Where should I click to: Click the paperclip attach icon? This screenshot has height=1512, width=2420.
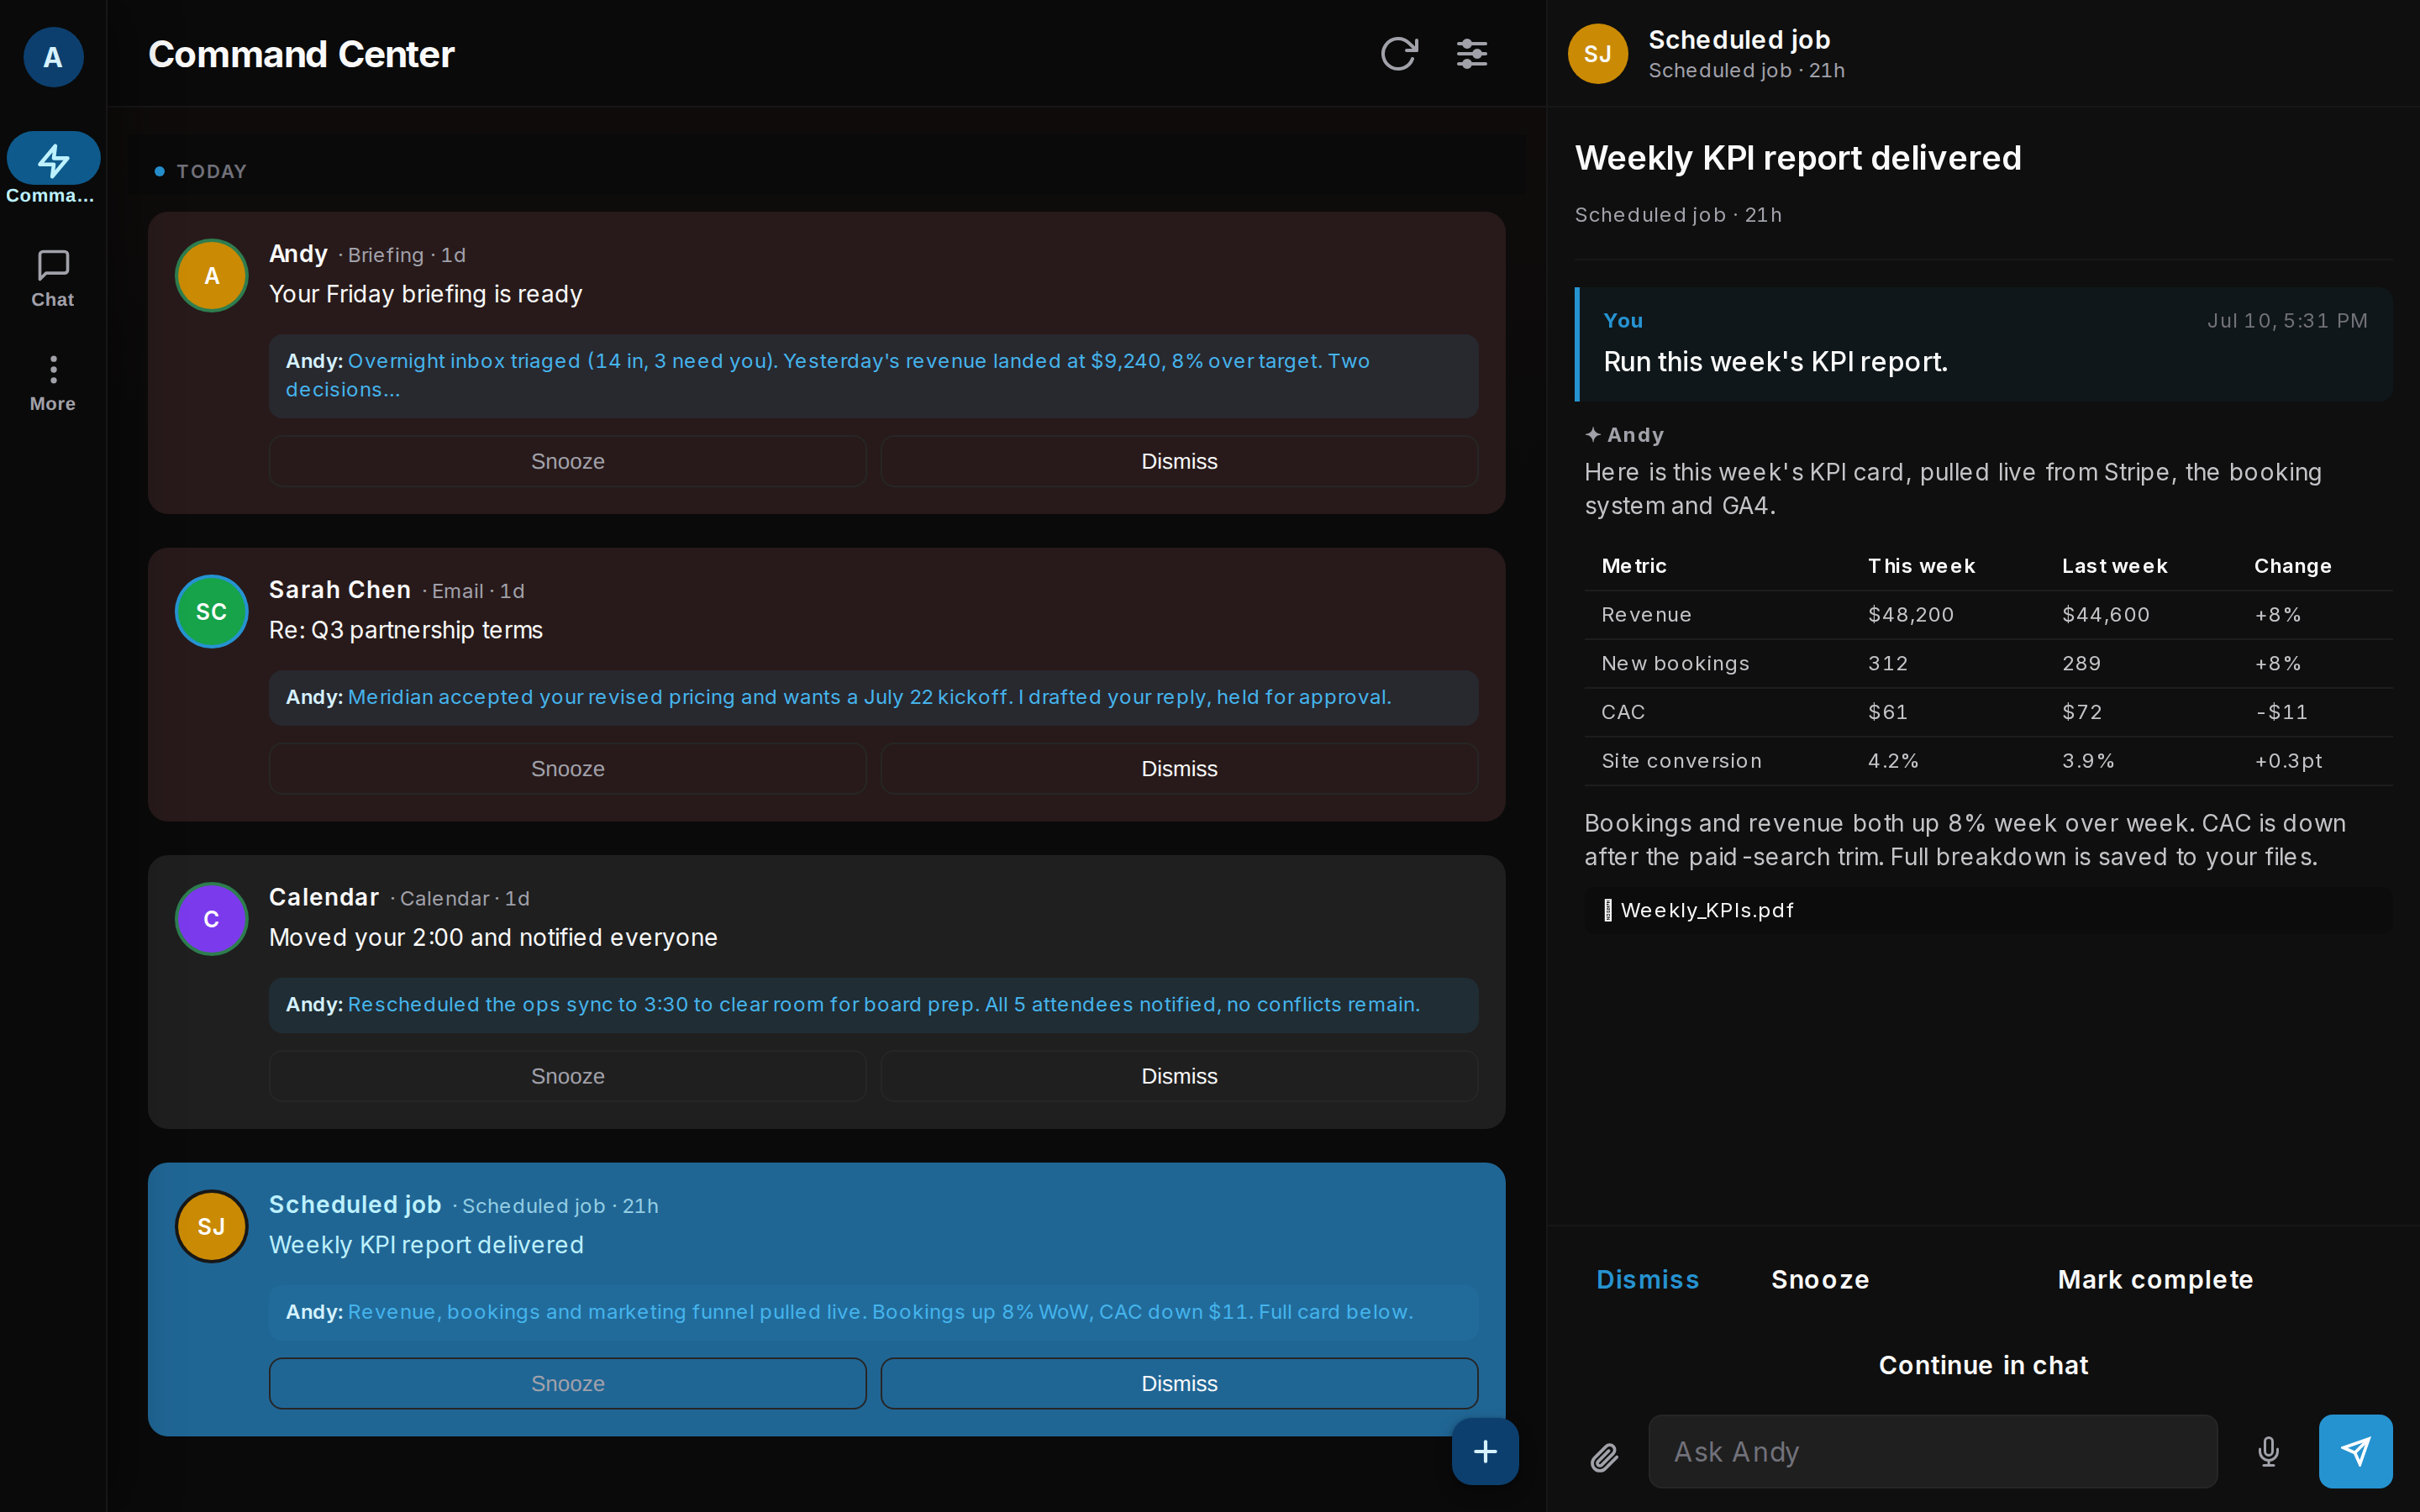point(1604,1457)
